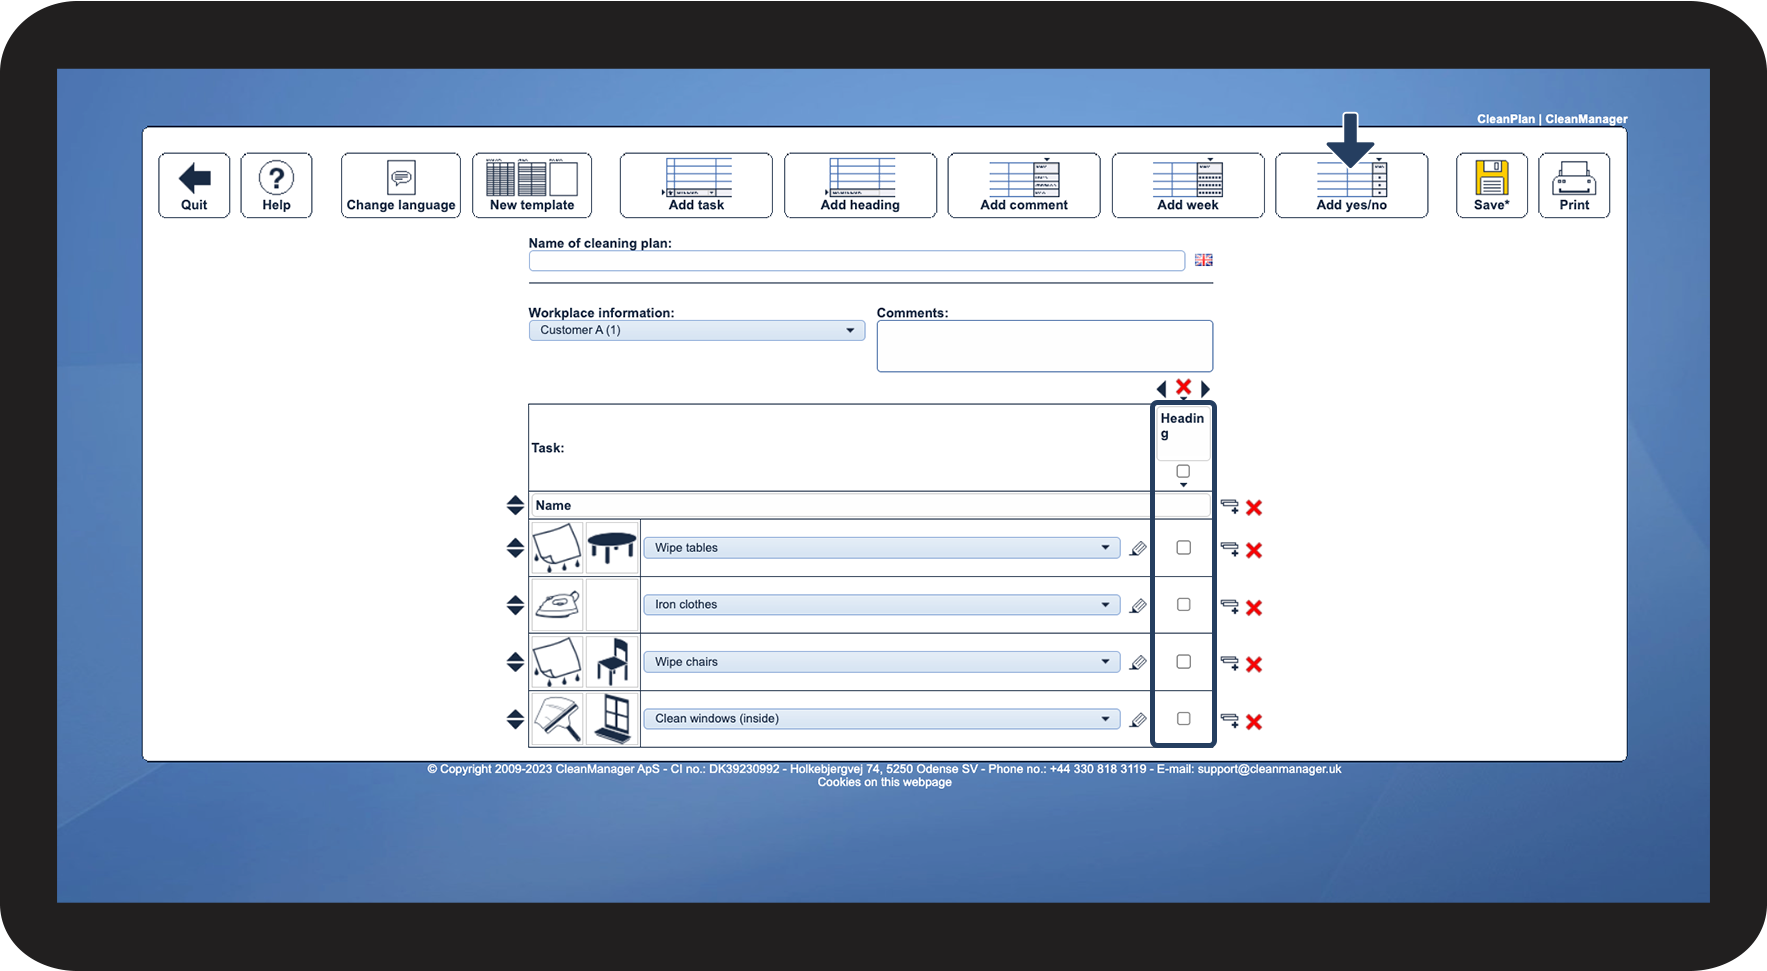Viewport: 1767px width, 971px height.
Task: Delete the Wipe chairs row
Action: 1254,664
